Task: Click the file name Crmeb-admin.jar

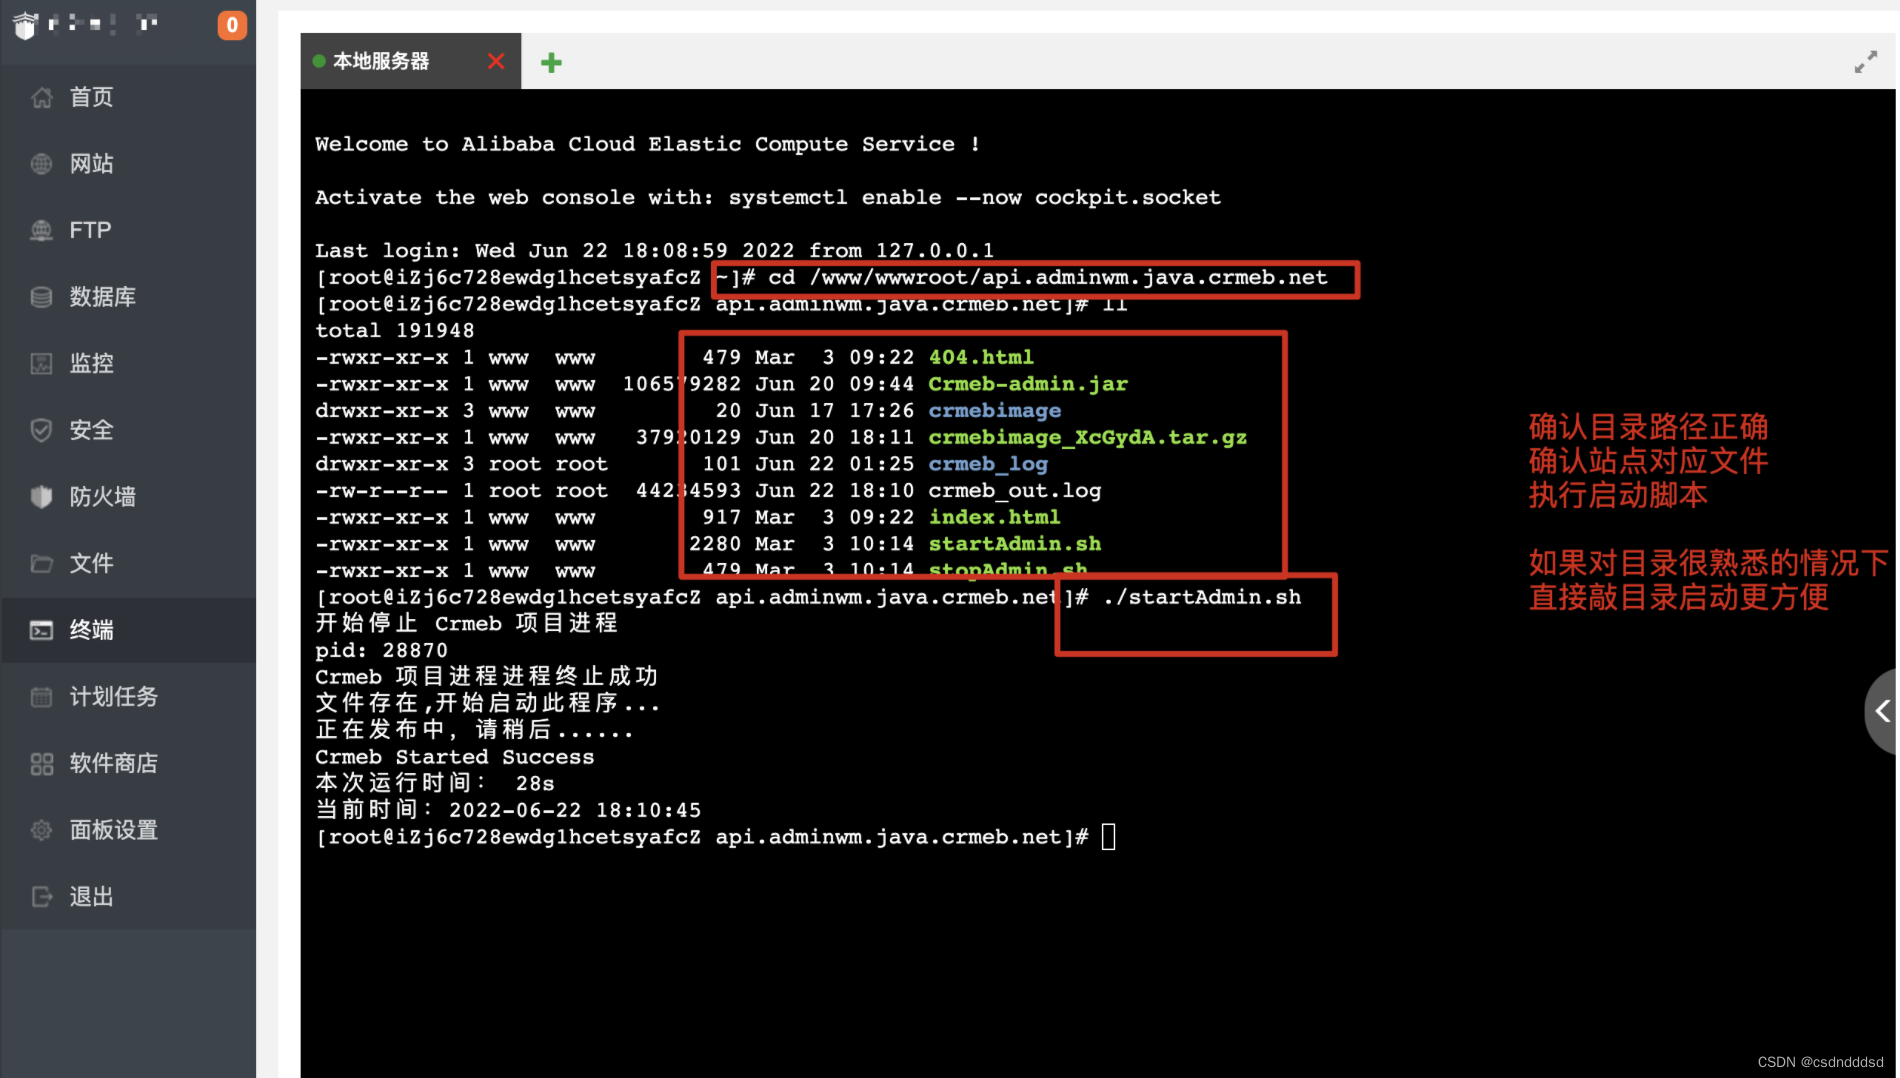Action: 1028,384
